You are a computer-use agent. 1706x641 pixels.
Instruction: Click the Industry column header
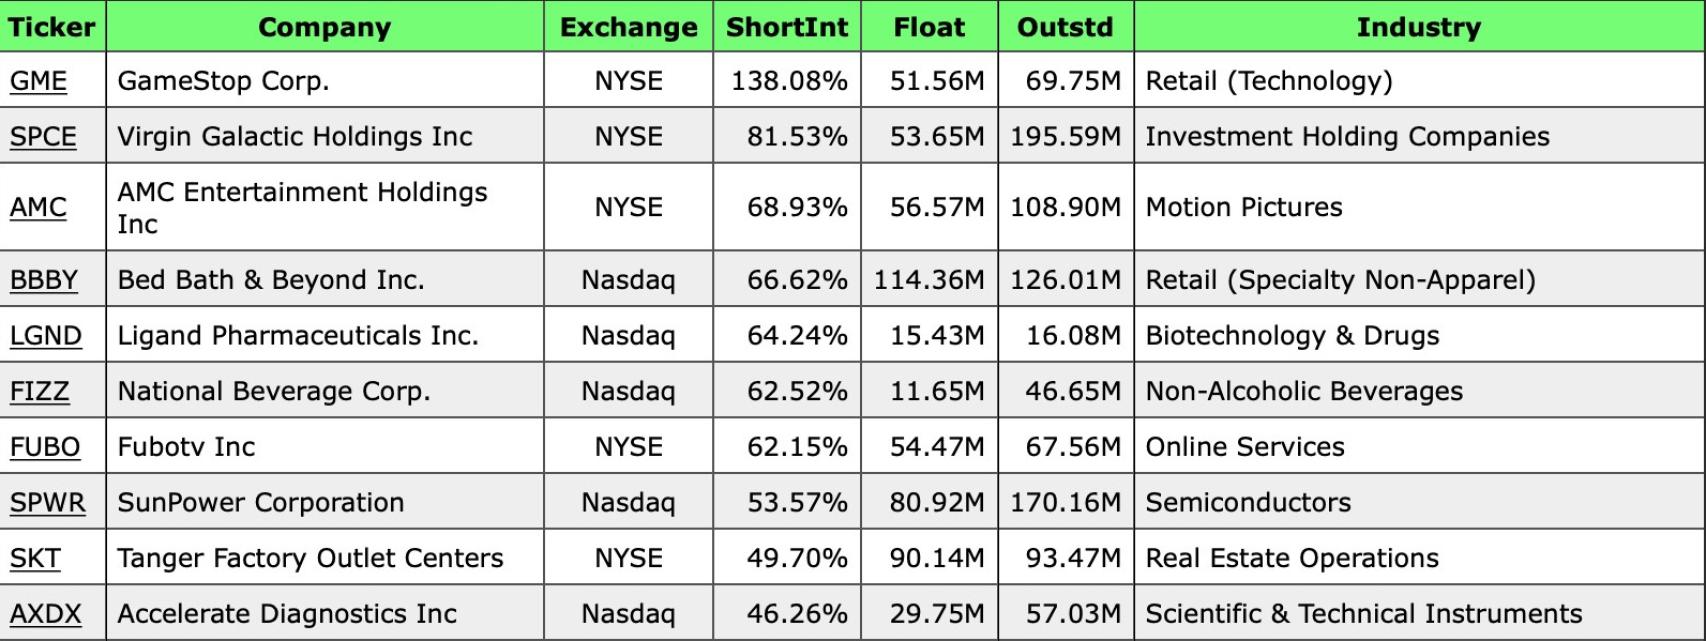(x=1418, y=27)
